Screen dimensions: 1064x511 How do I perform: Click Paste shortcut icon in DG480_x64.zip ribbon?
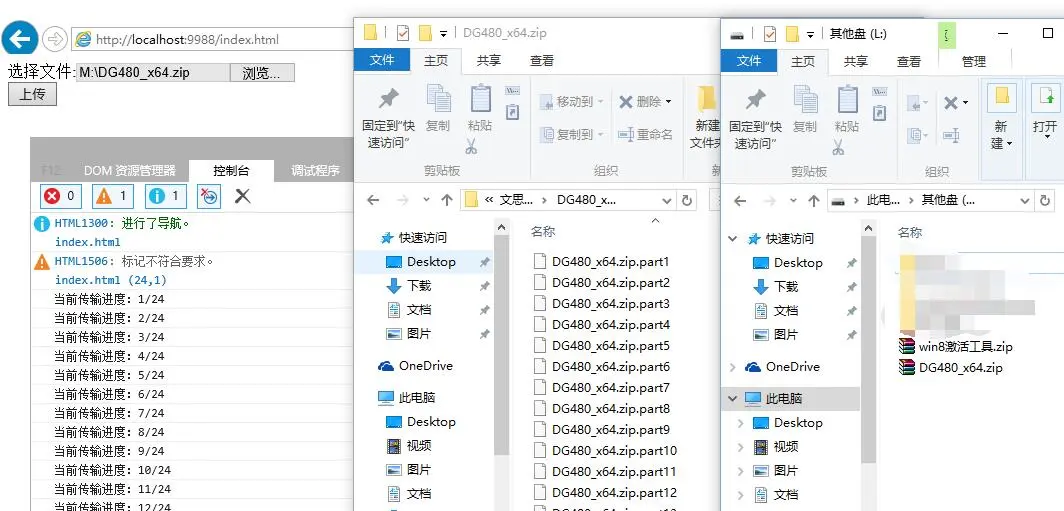[x=513, y=112]
